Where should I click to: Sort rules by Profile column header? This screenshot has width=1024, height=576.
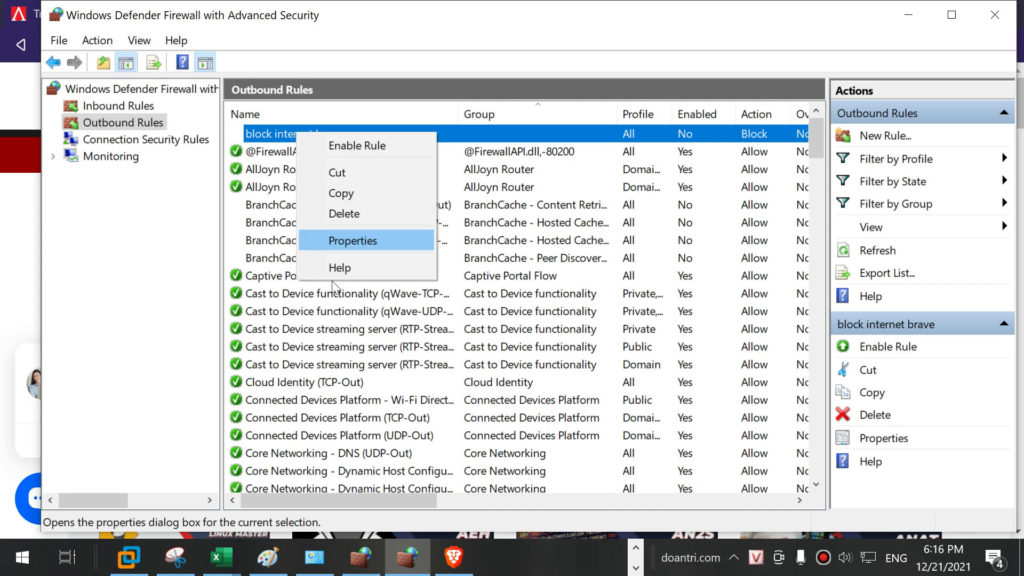click(643, 114)
